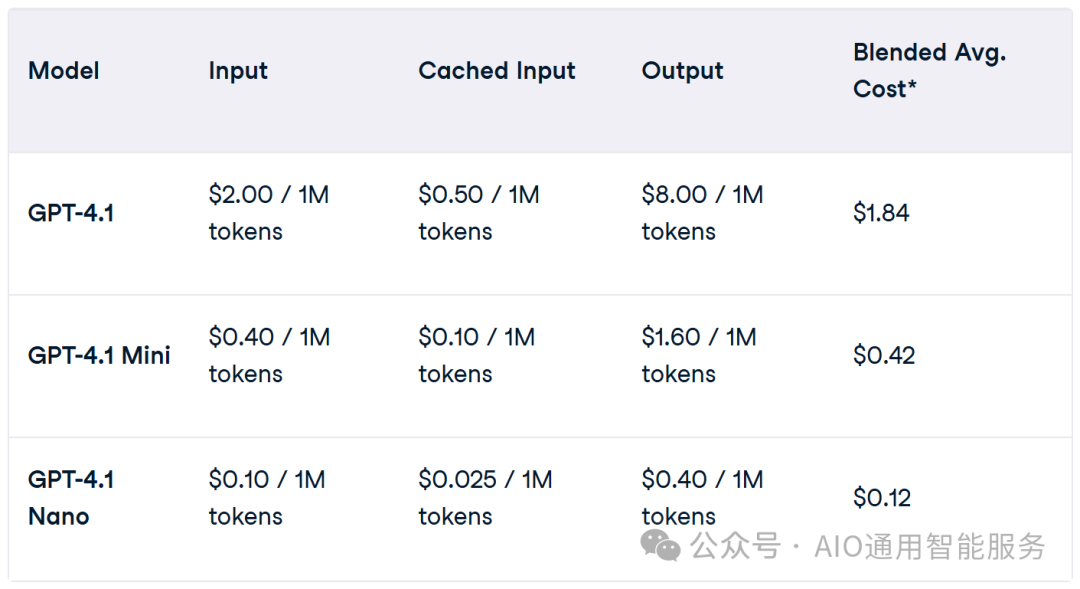Select GPT-4.1 Mini's $0.10 cached input price
This screenshot has width=1080, height=589.
coord(477,355)
